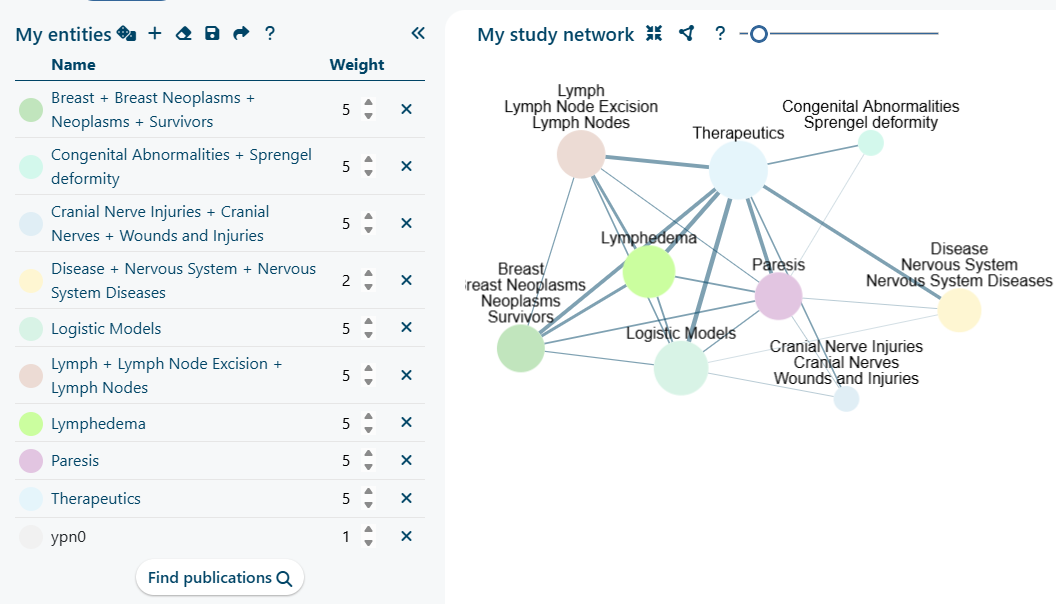The height and width of the screenshot is (604, 1056).
Task: Open help for My entities panel
Action: (x=270, y=34)
